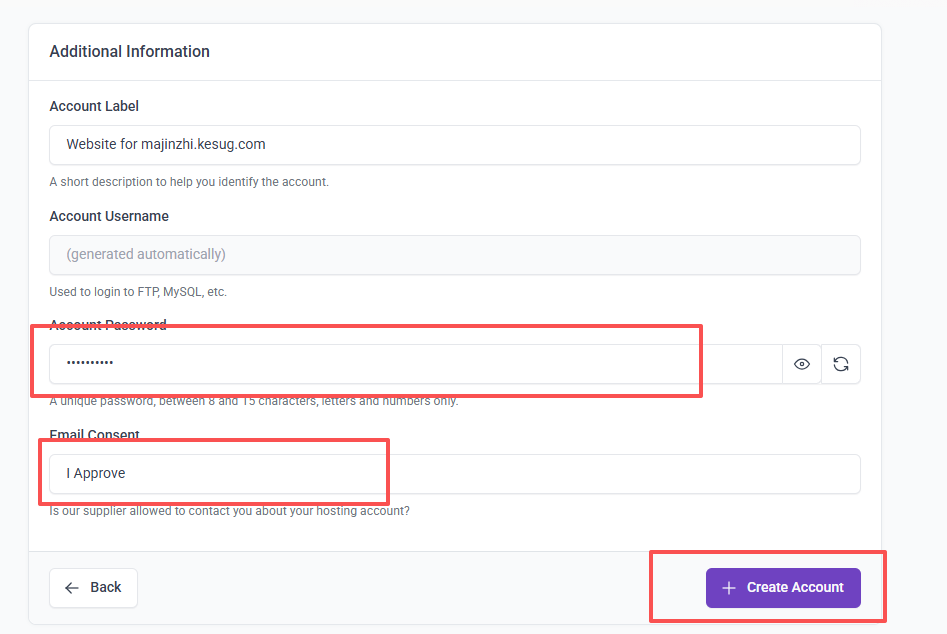Image resolution: width=947 pixels, height=634 pixels.
Task: Click the 'A short description' helper text
Action: point(189,182)
